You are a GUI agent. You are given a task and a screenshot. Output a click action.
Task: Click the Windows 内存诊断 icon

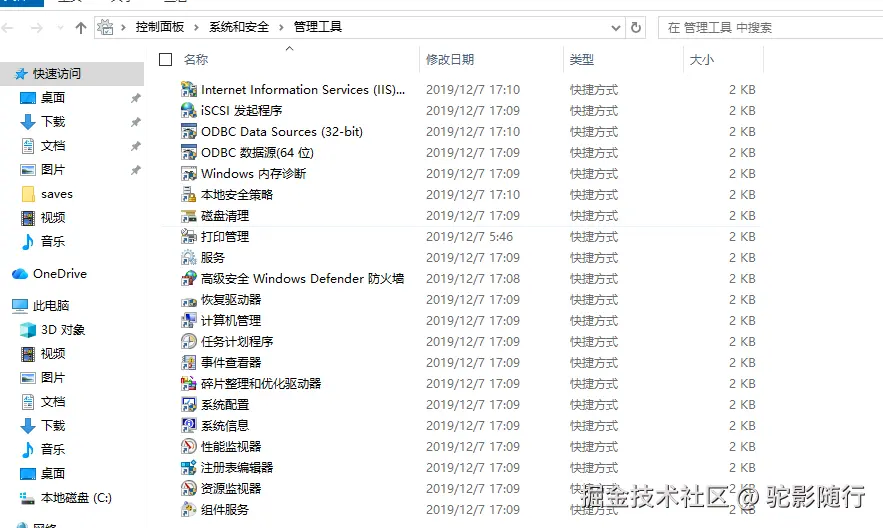[189, 173]
